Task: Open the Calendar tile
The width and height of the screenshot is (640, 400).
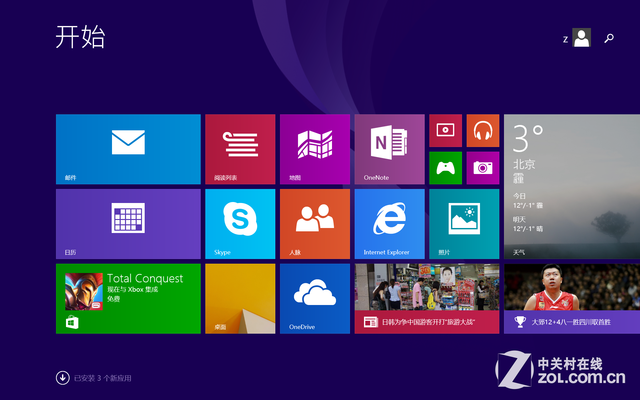Action: coord(128,224)
